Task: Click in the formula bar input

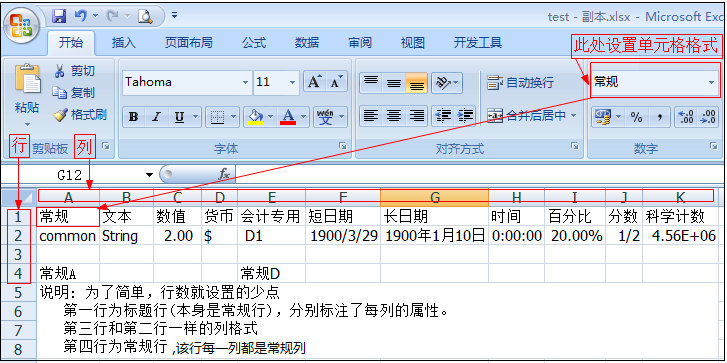Action: [x=479, y=175]
